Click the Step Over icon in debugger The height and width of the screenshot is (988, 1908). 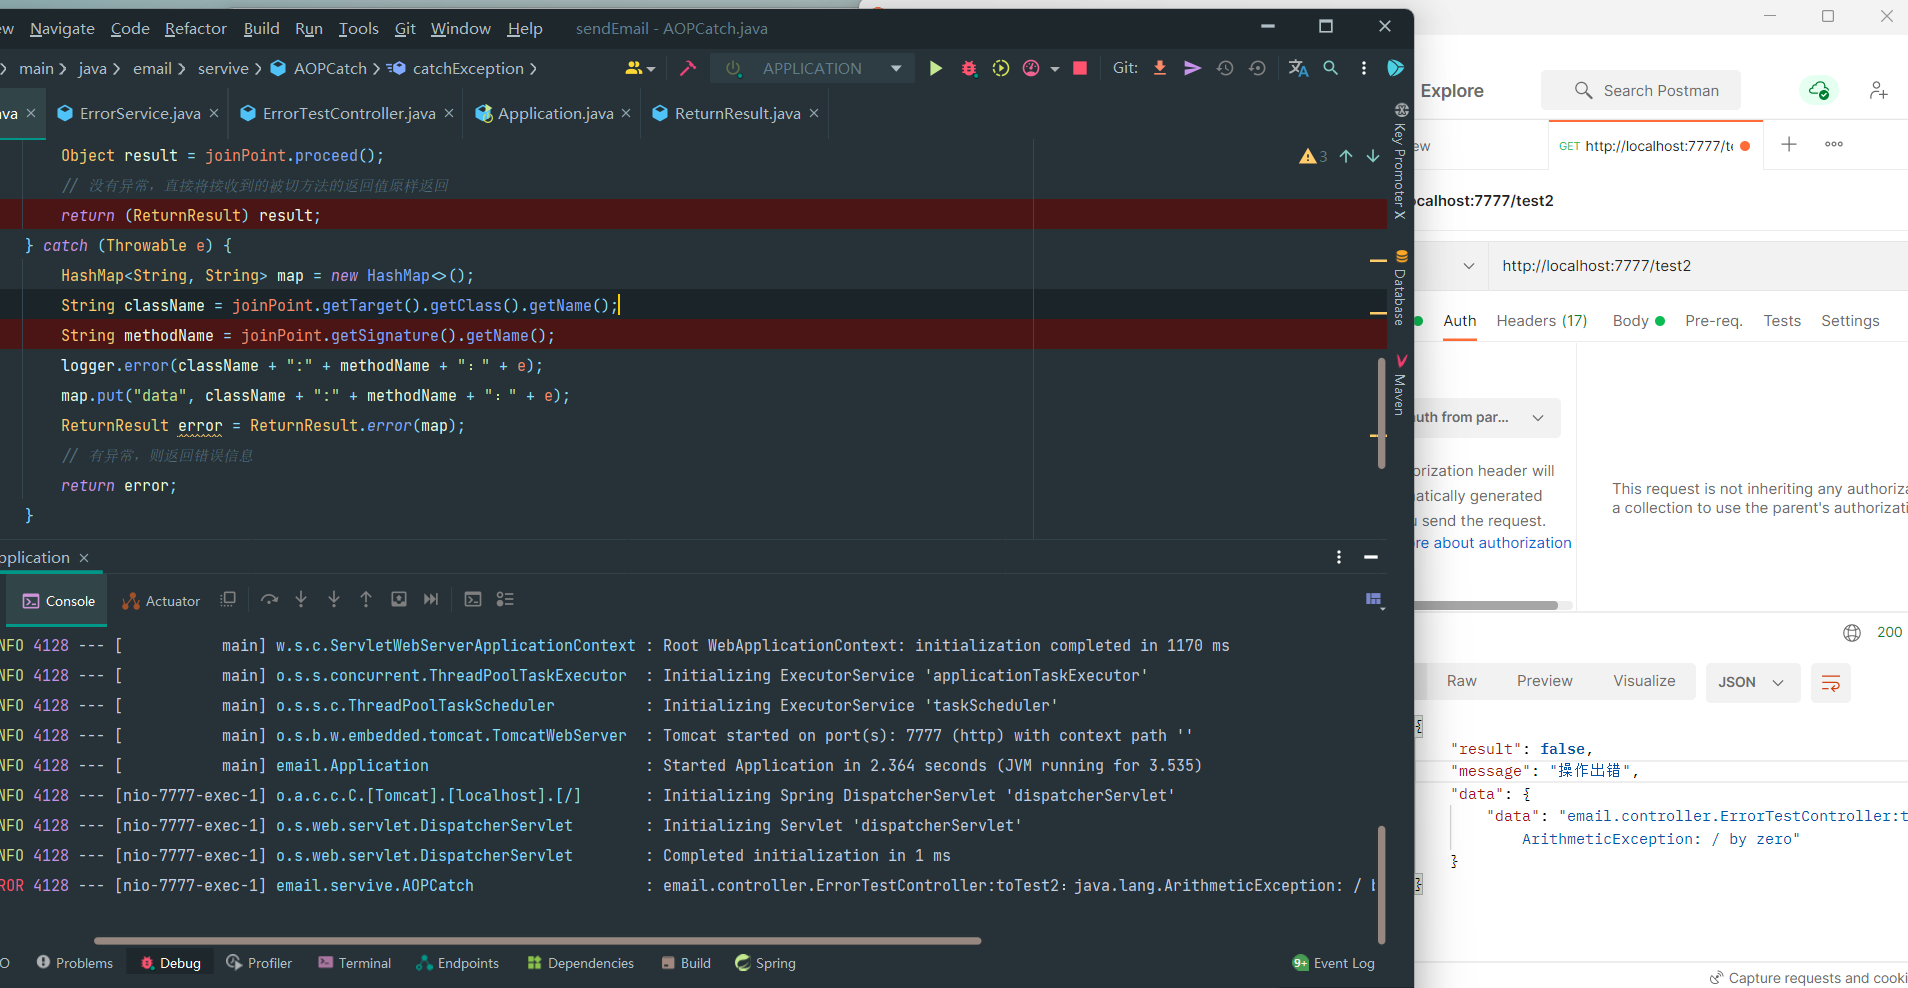pyautogui.click(x=269, y=599)
